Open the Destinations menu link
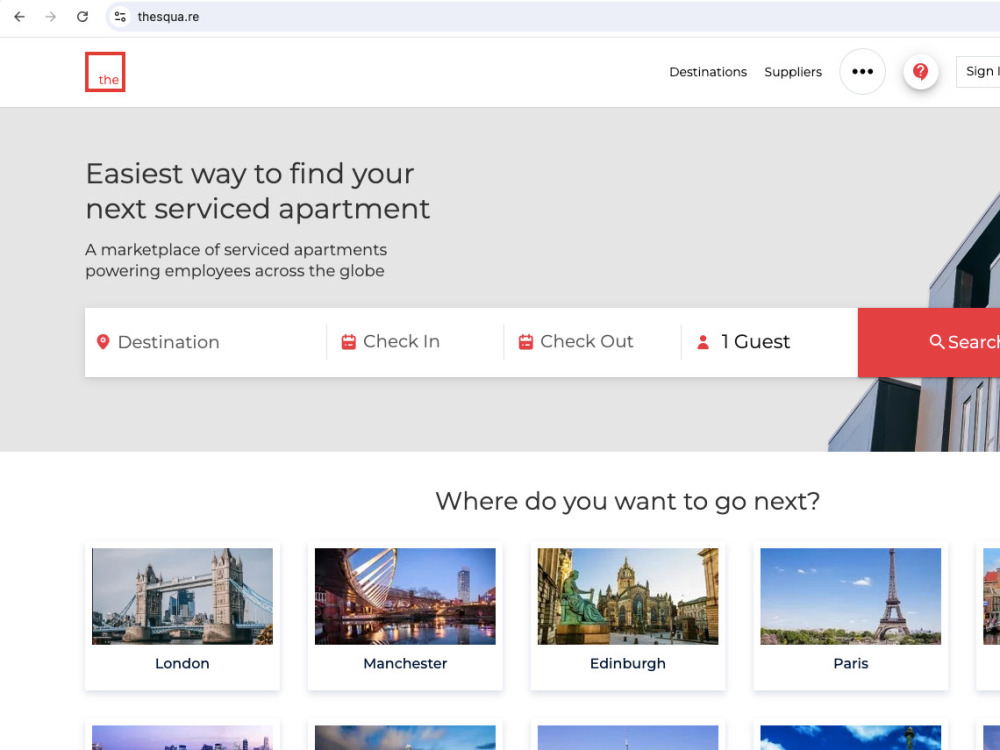This screenshot has height=750, width=1000. pyautogui.click(x=708, y=72)
